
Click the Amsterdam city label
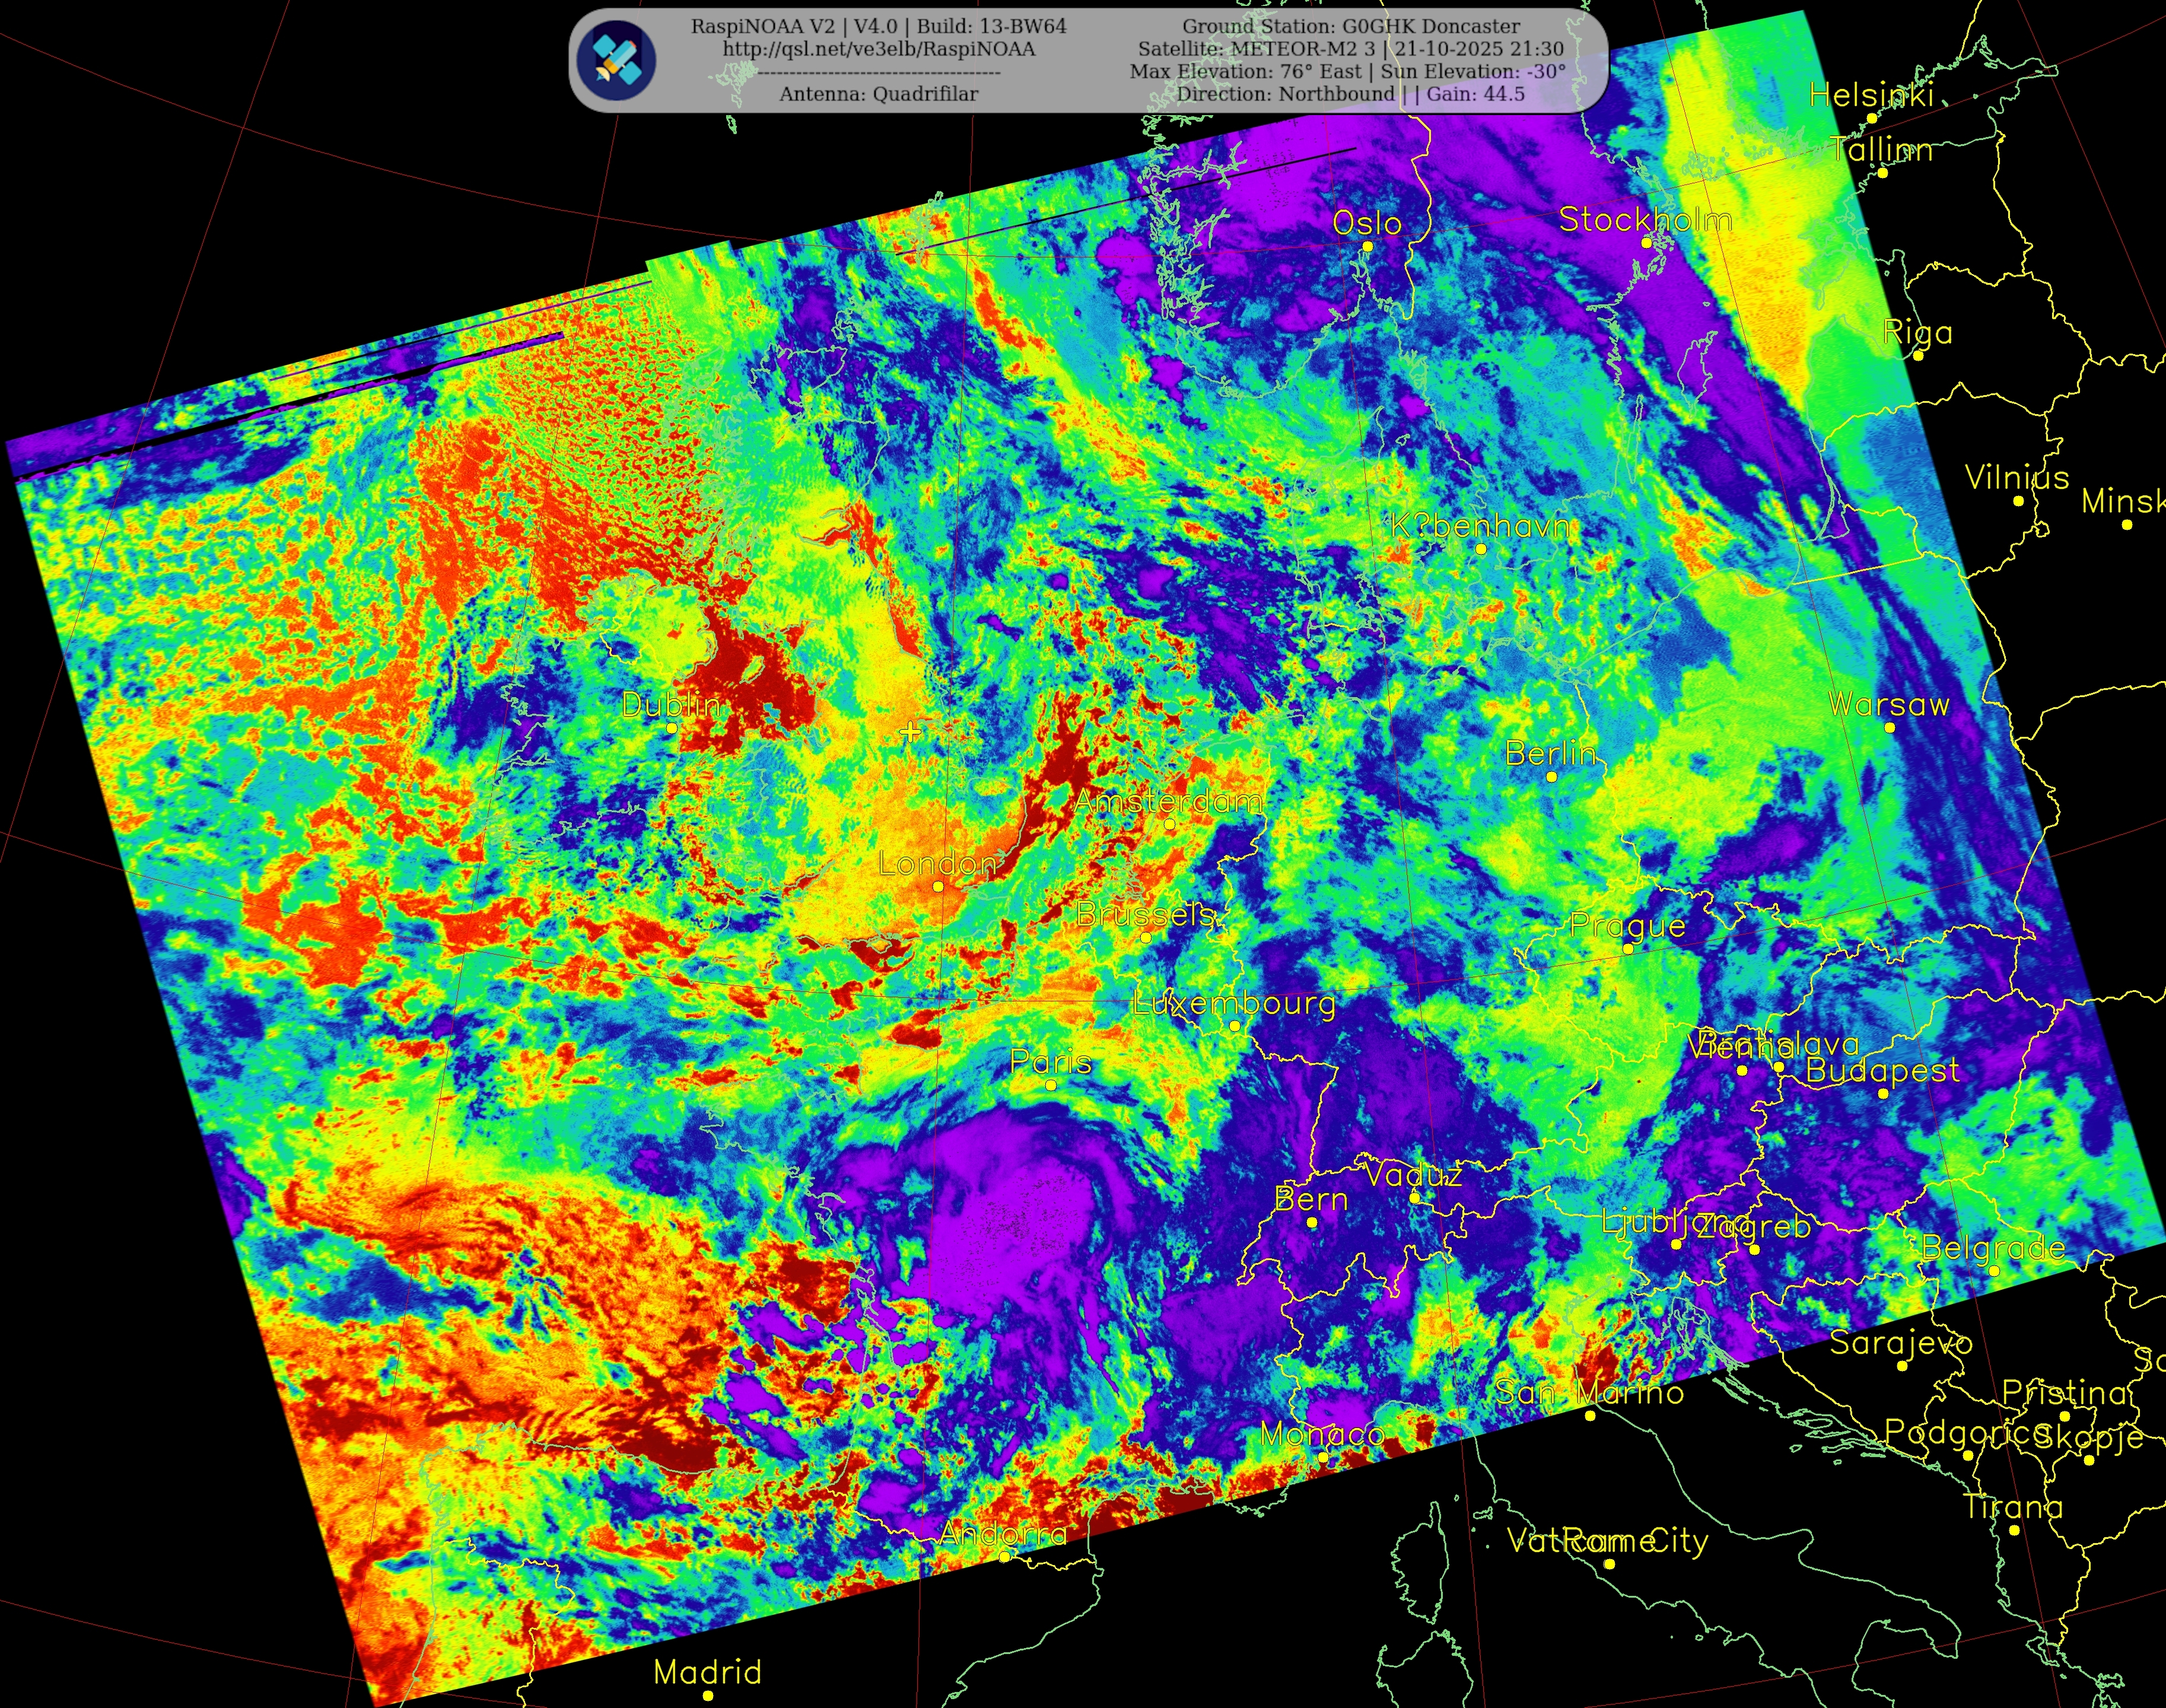(x=1168, y=801)
